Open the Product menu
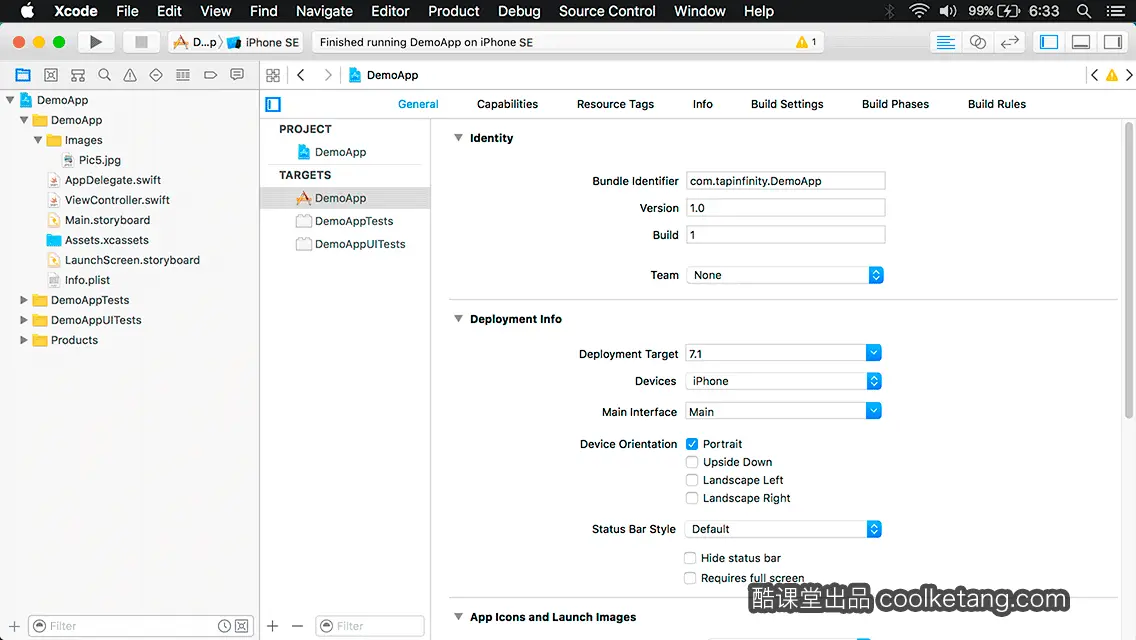The width and height of the screenshot is (1136, 640). point(454,11)
